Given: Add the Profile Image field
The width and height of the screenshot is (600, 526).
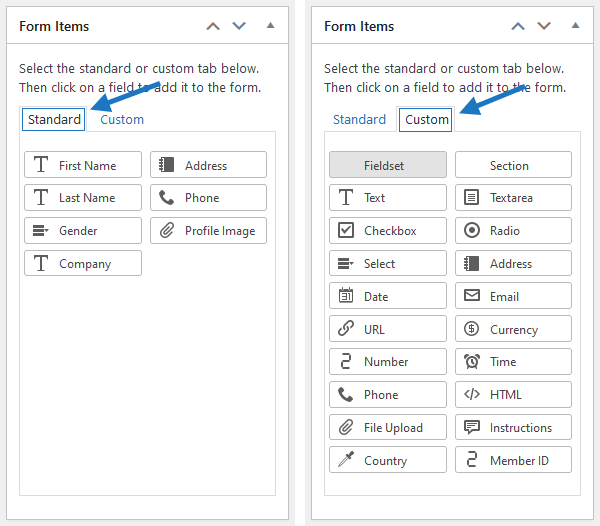Looking at the screenshot, I should (208, 231).
